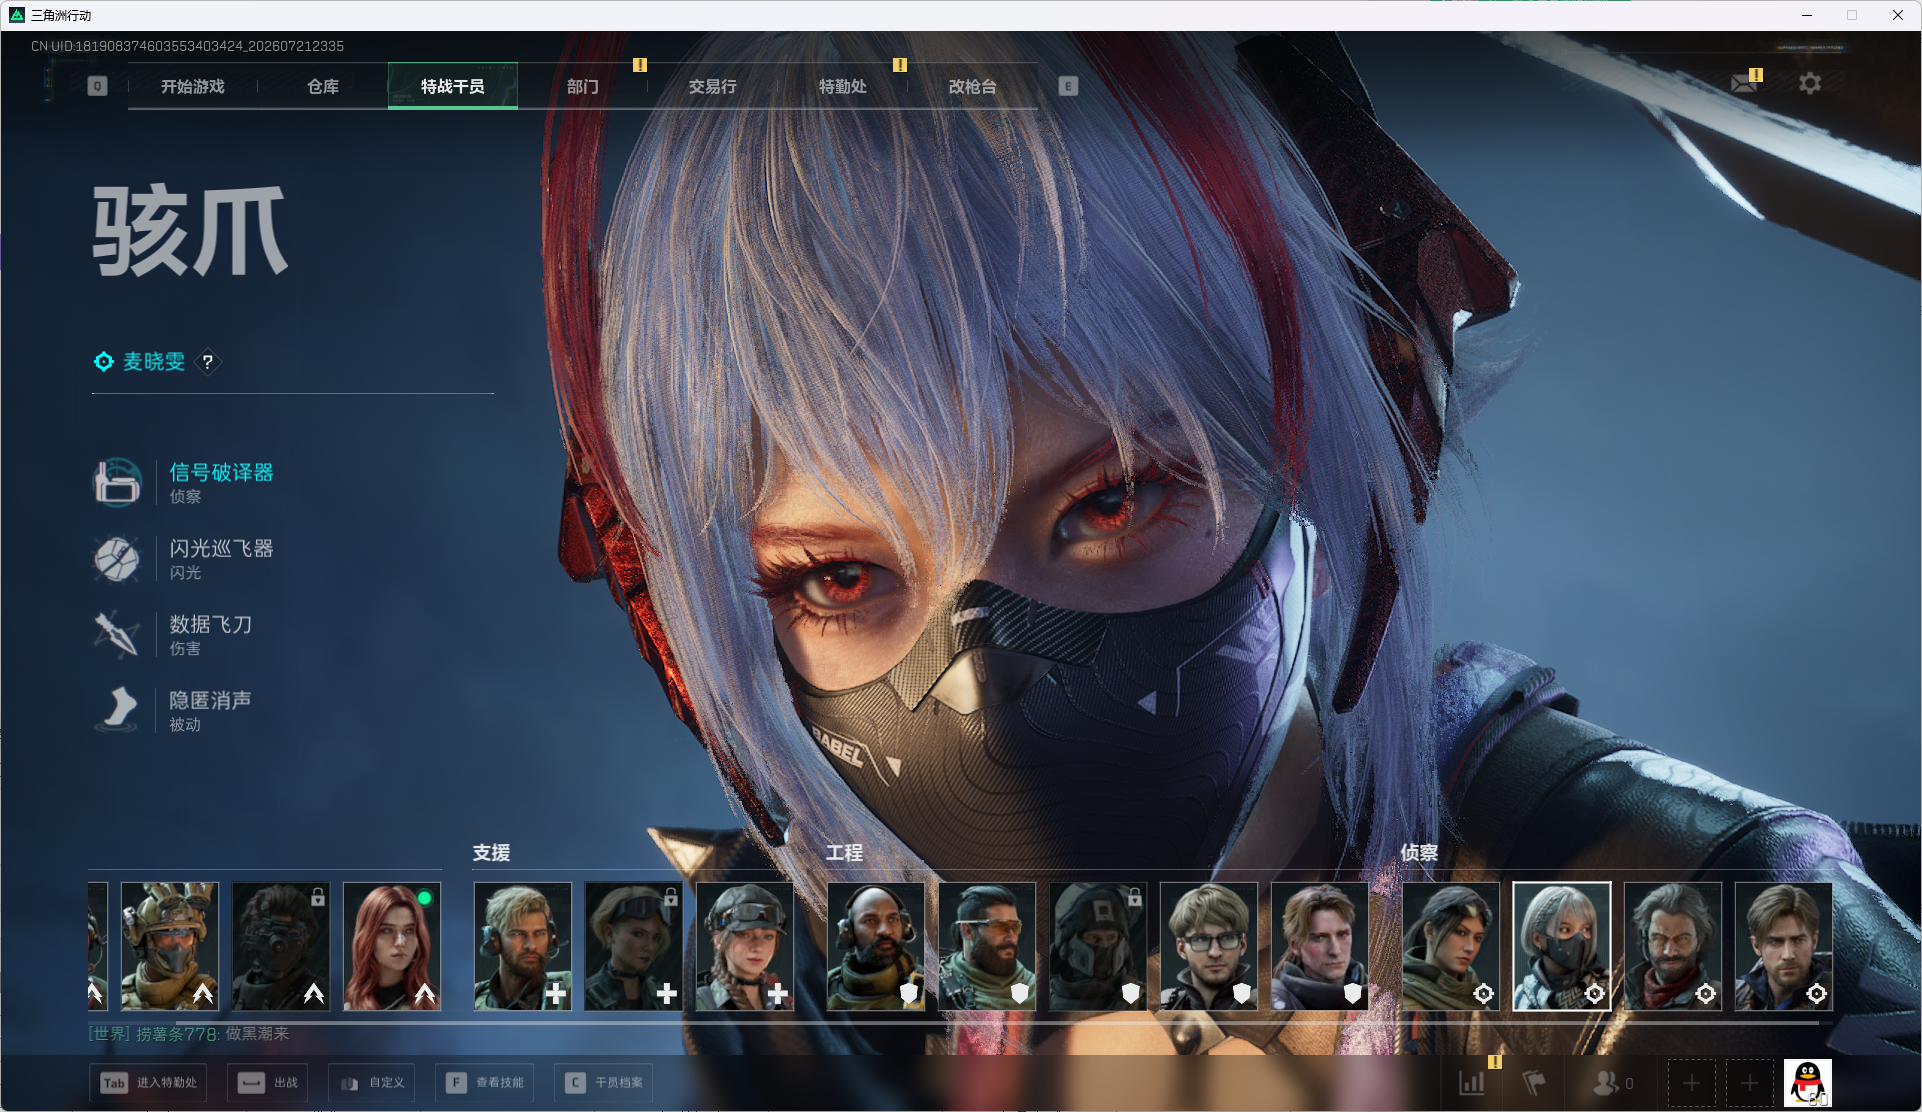Go to the 交易行 tab
This screenshot has width=1922, height=1112.
click(712, 86)
